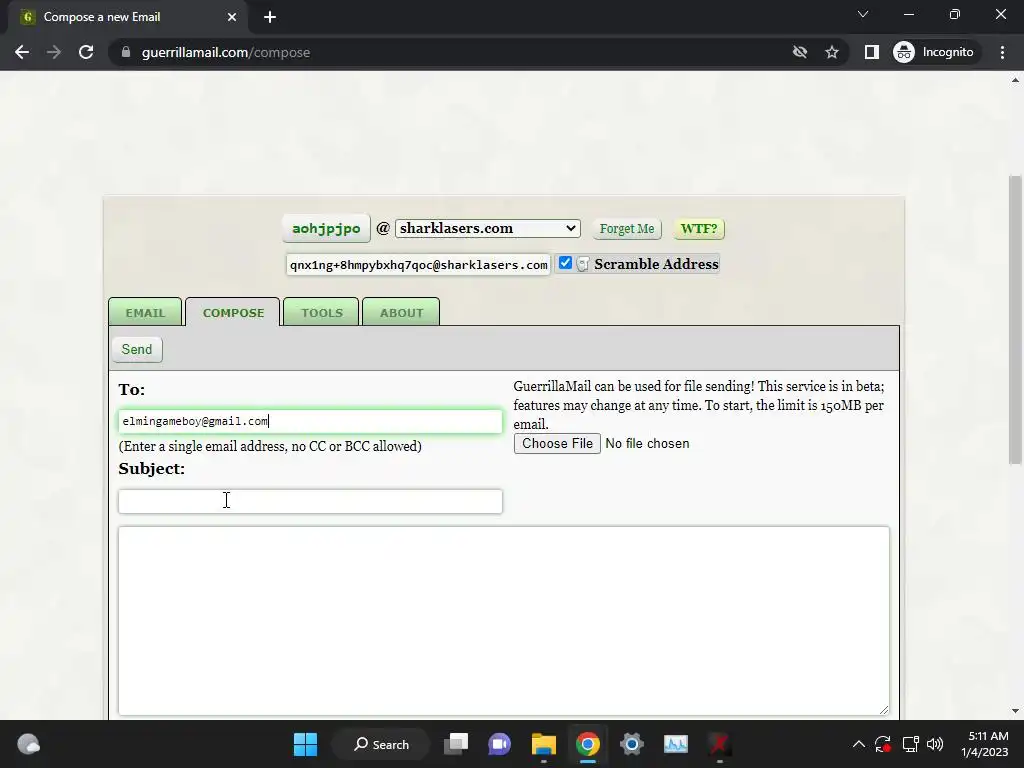Screen dimensions: 1024x768
Task: Open the browser side panel icon
Action: tap(871, 52)
